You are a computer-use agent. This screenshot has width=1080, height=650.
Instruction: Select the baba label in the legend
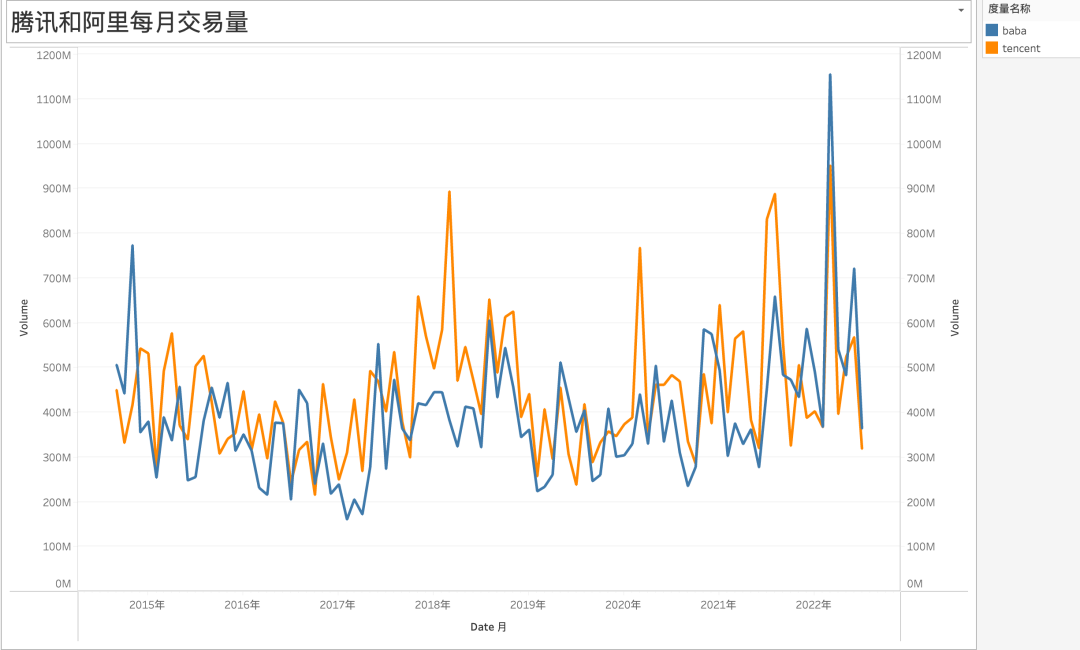point(1014,31)
